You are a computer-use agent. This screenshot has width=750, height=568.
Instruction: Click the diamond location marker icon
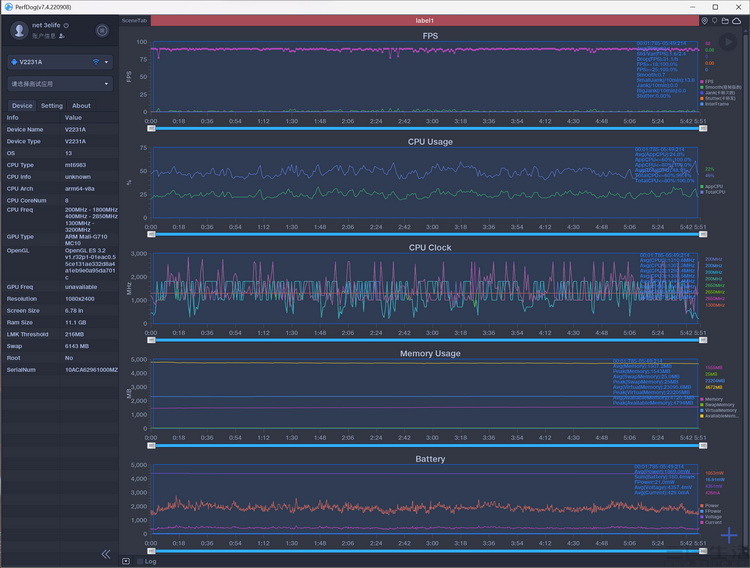[705, 21]
